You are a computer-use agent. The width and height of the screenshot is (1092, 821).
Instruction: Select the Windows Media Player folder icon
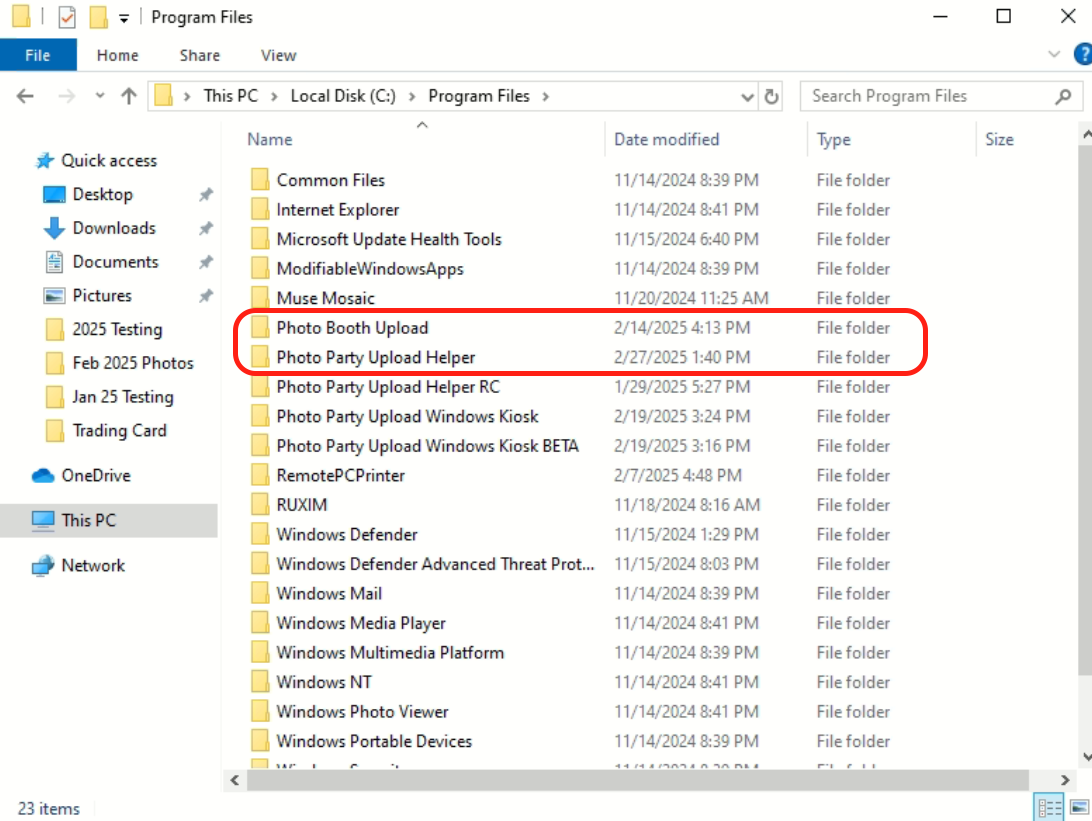pos(260,623)
